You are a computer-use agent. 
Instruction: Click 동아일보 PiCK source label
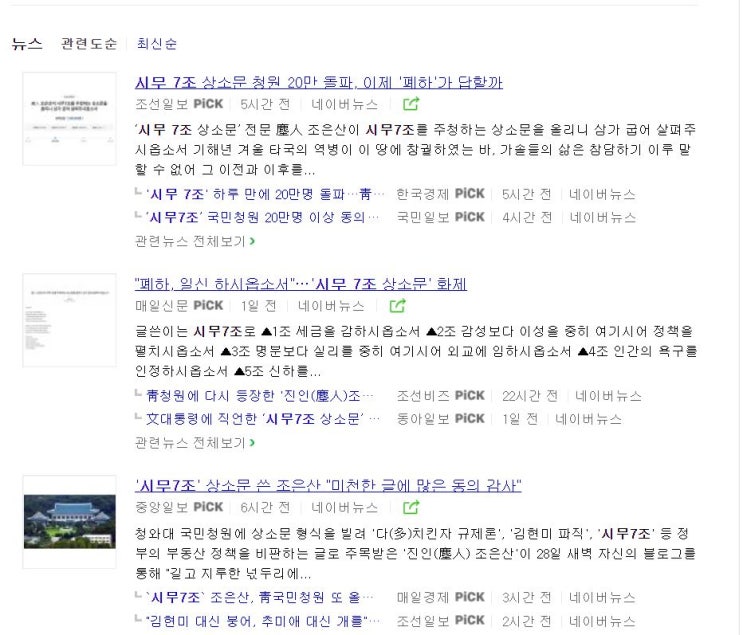(441, 419)
